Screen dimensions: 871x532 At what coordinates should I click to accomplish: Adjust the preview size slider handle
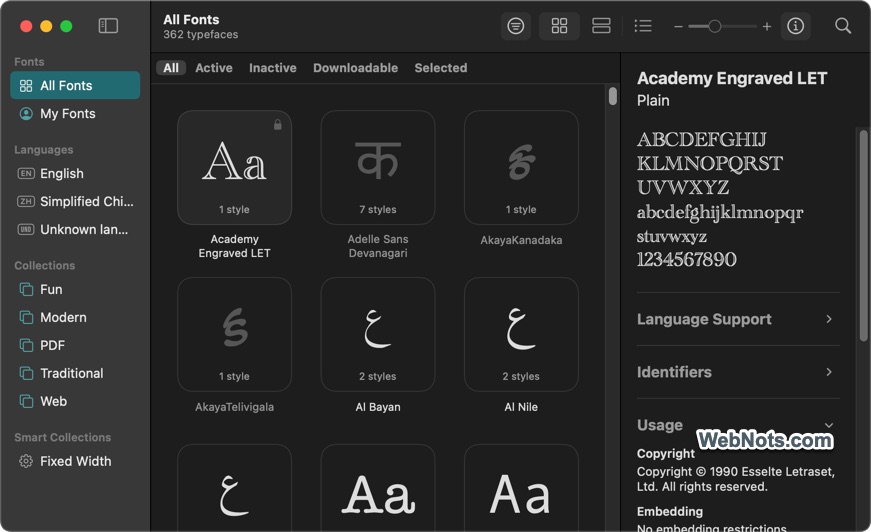tap(715, 27)
